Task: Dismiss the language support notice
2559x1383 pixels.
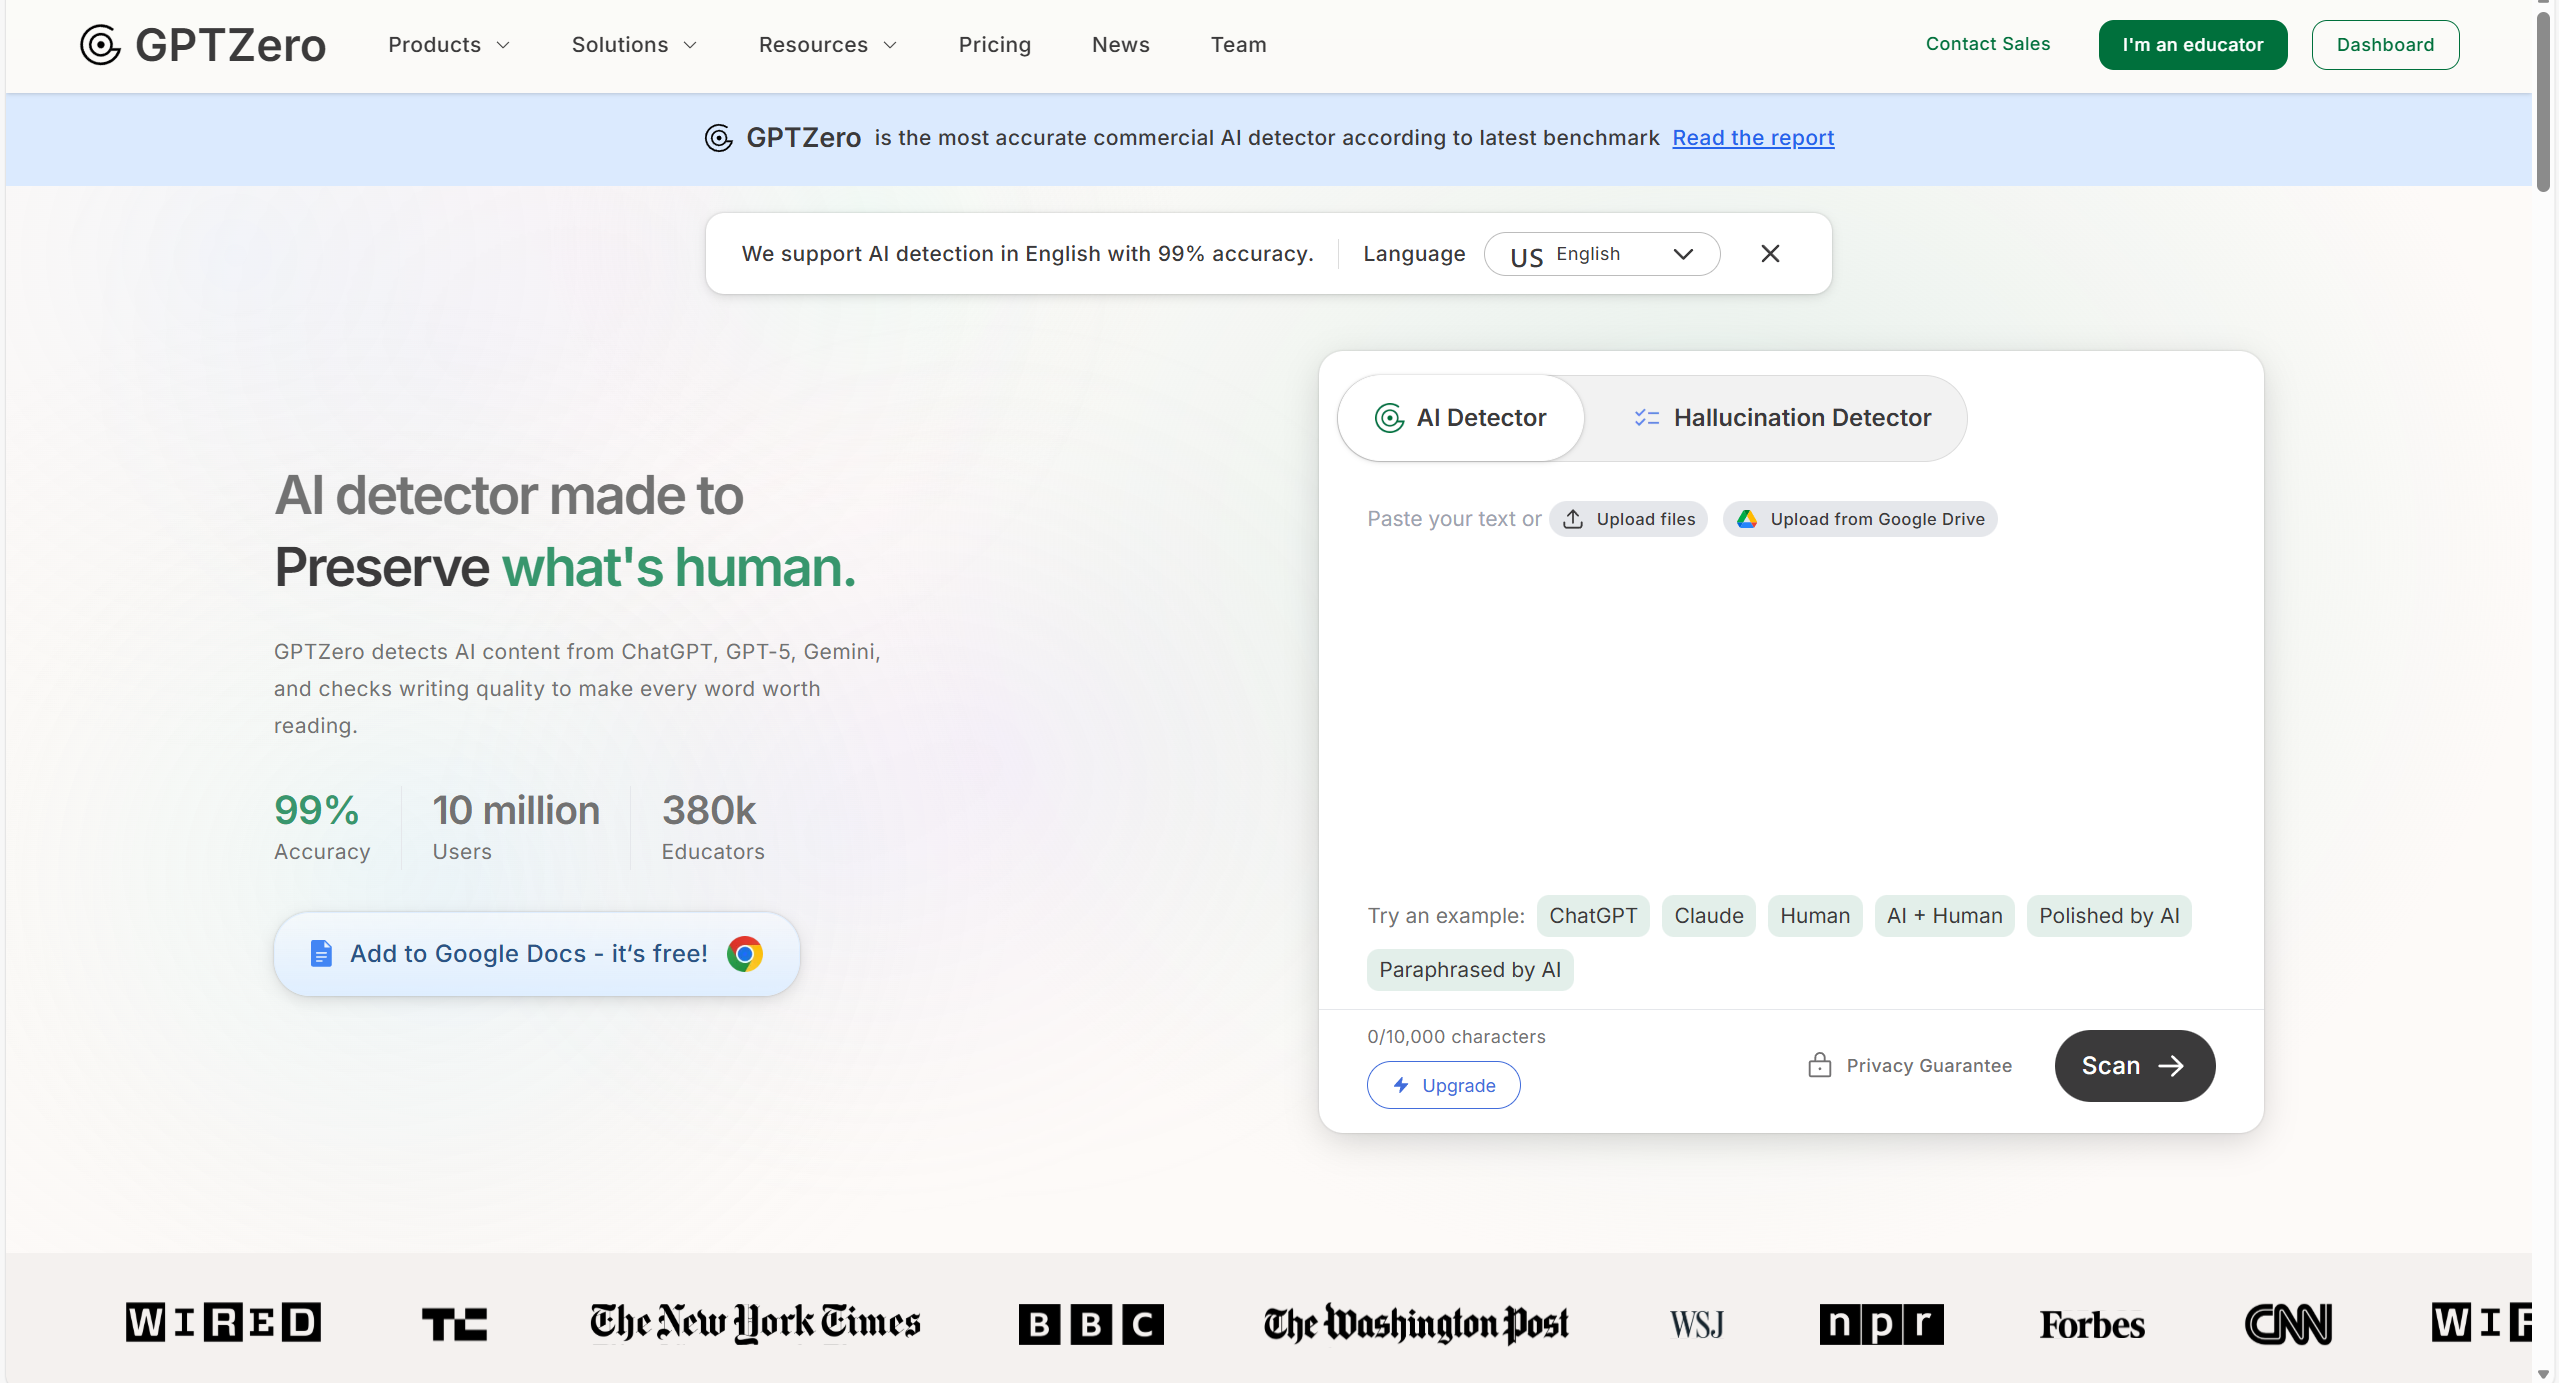Action: 1769,253
